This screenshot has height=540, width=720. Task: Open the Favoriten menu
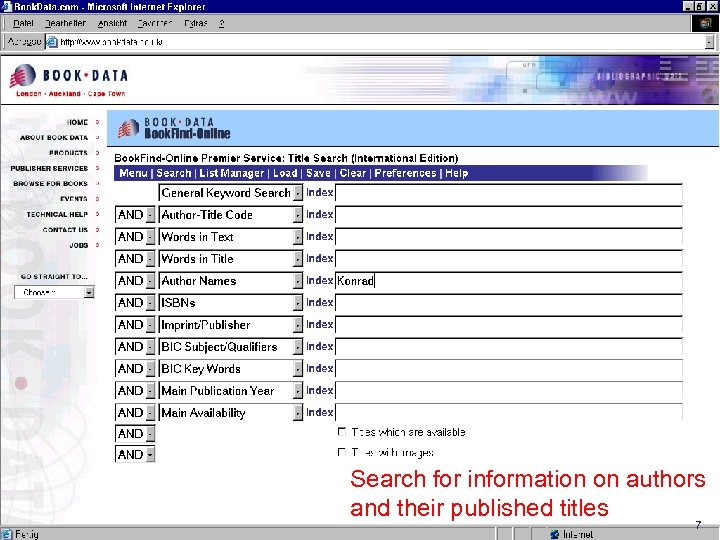pyautogui.click(x=155, y=23)
